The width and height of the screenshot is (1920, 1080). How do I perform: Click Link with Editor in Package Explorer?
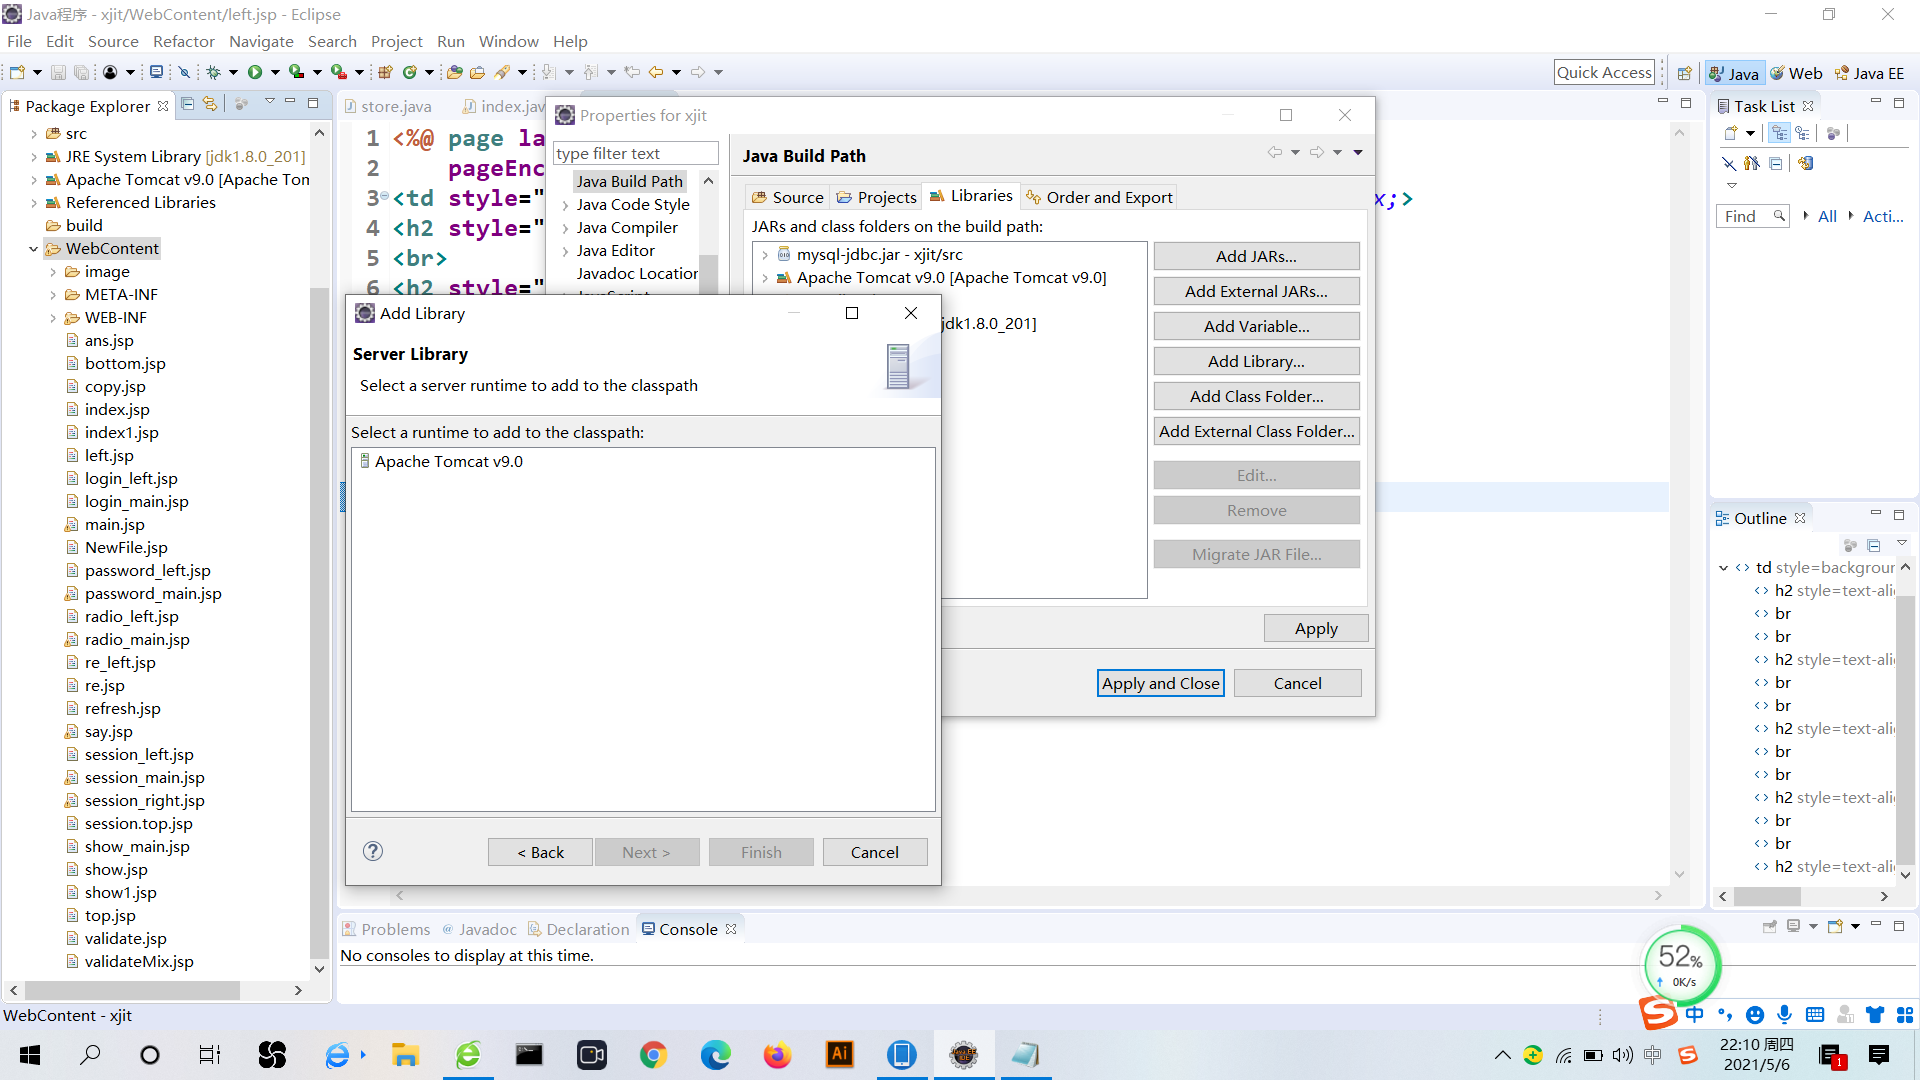[210, 104]
